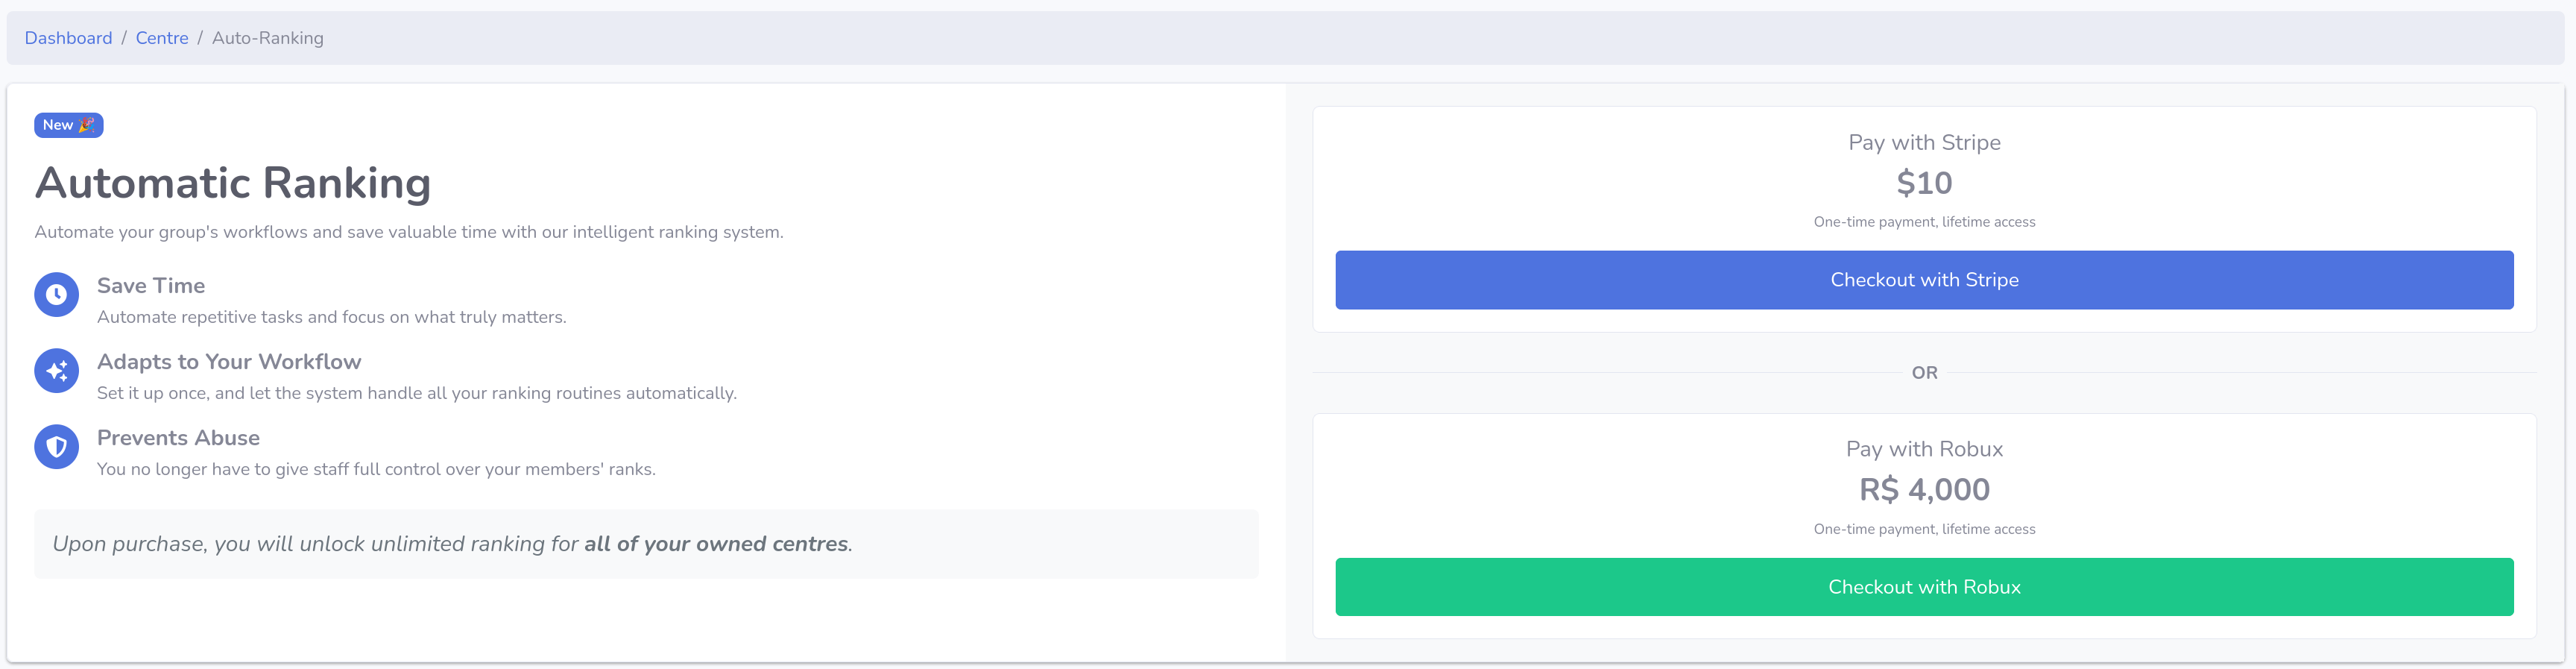Viewport: 2576px width, 669px height.
Task: Click the Save Time clock icon
Action: click(56, 295)
